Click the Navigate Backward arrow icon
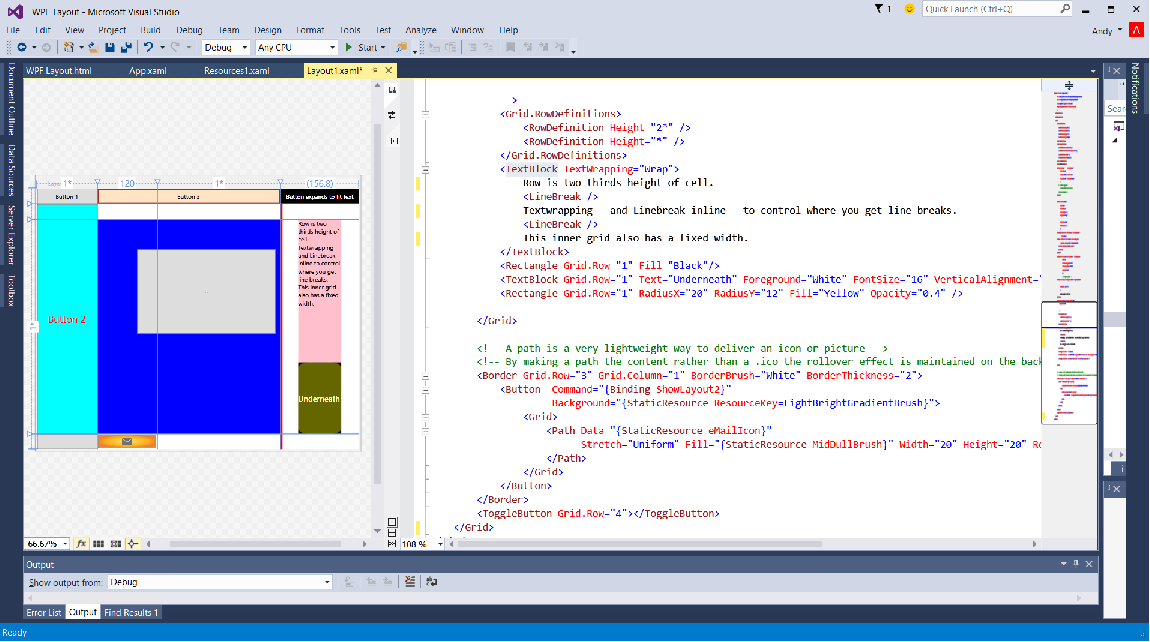 click(20, 47)
